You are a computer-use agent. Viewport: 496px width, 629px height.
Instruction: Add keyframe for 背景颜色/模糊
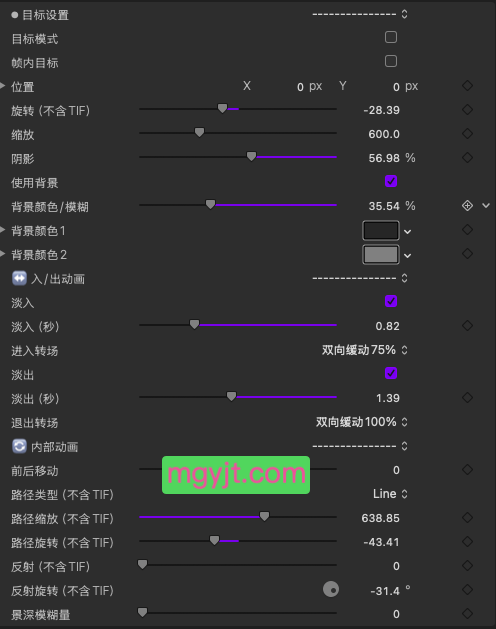click(x=467, y=206)
